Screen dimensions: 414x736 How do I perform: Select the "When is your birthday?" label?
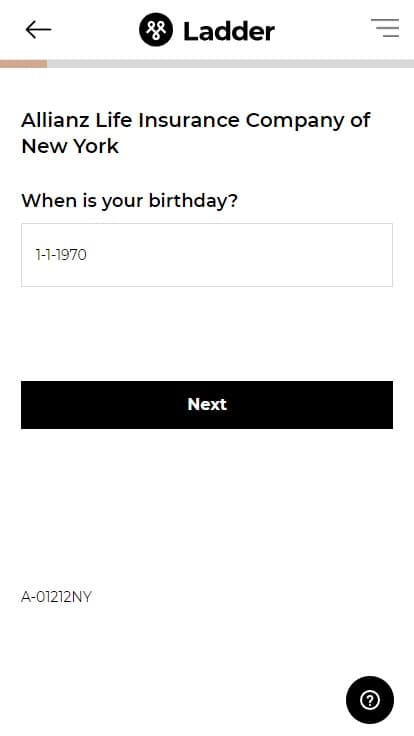[130, 201]
